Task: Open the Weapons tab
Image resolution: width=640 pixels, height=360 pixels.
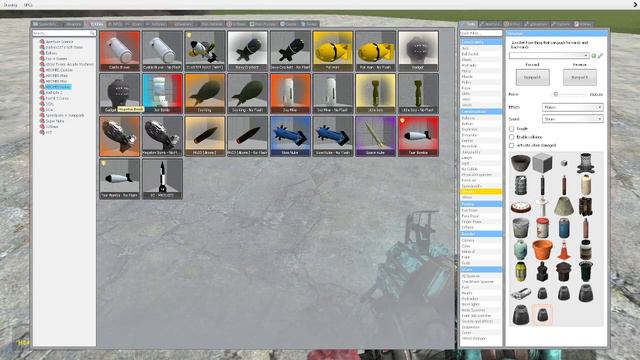Action: click(x=72, y=24)
